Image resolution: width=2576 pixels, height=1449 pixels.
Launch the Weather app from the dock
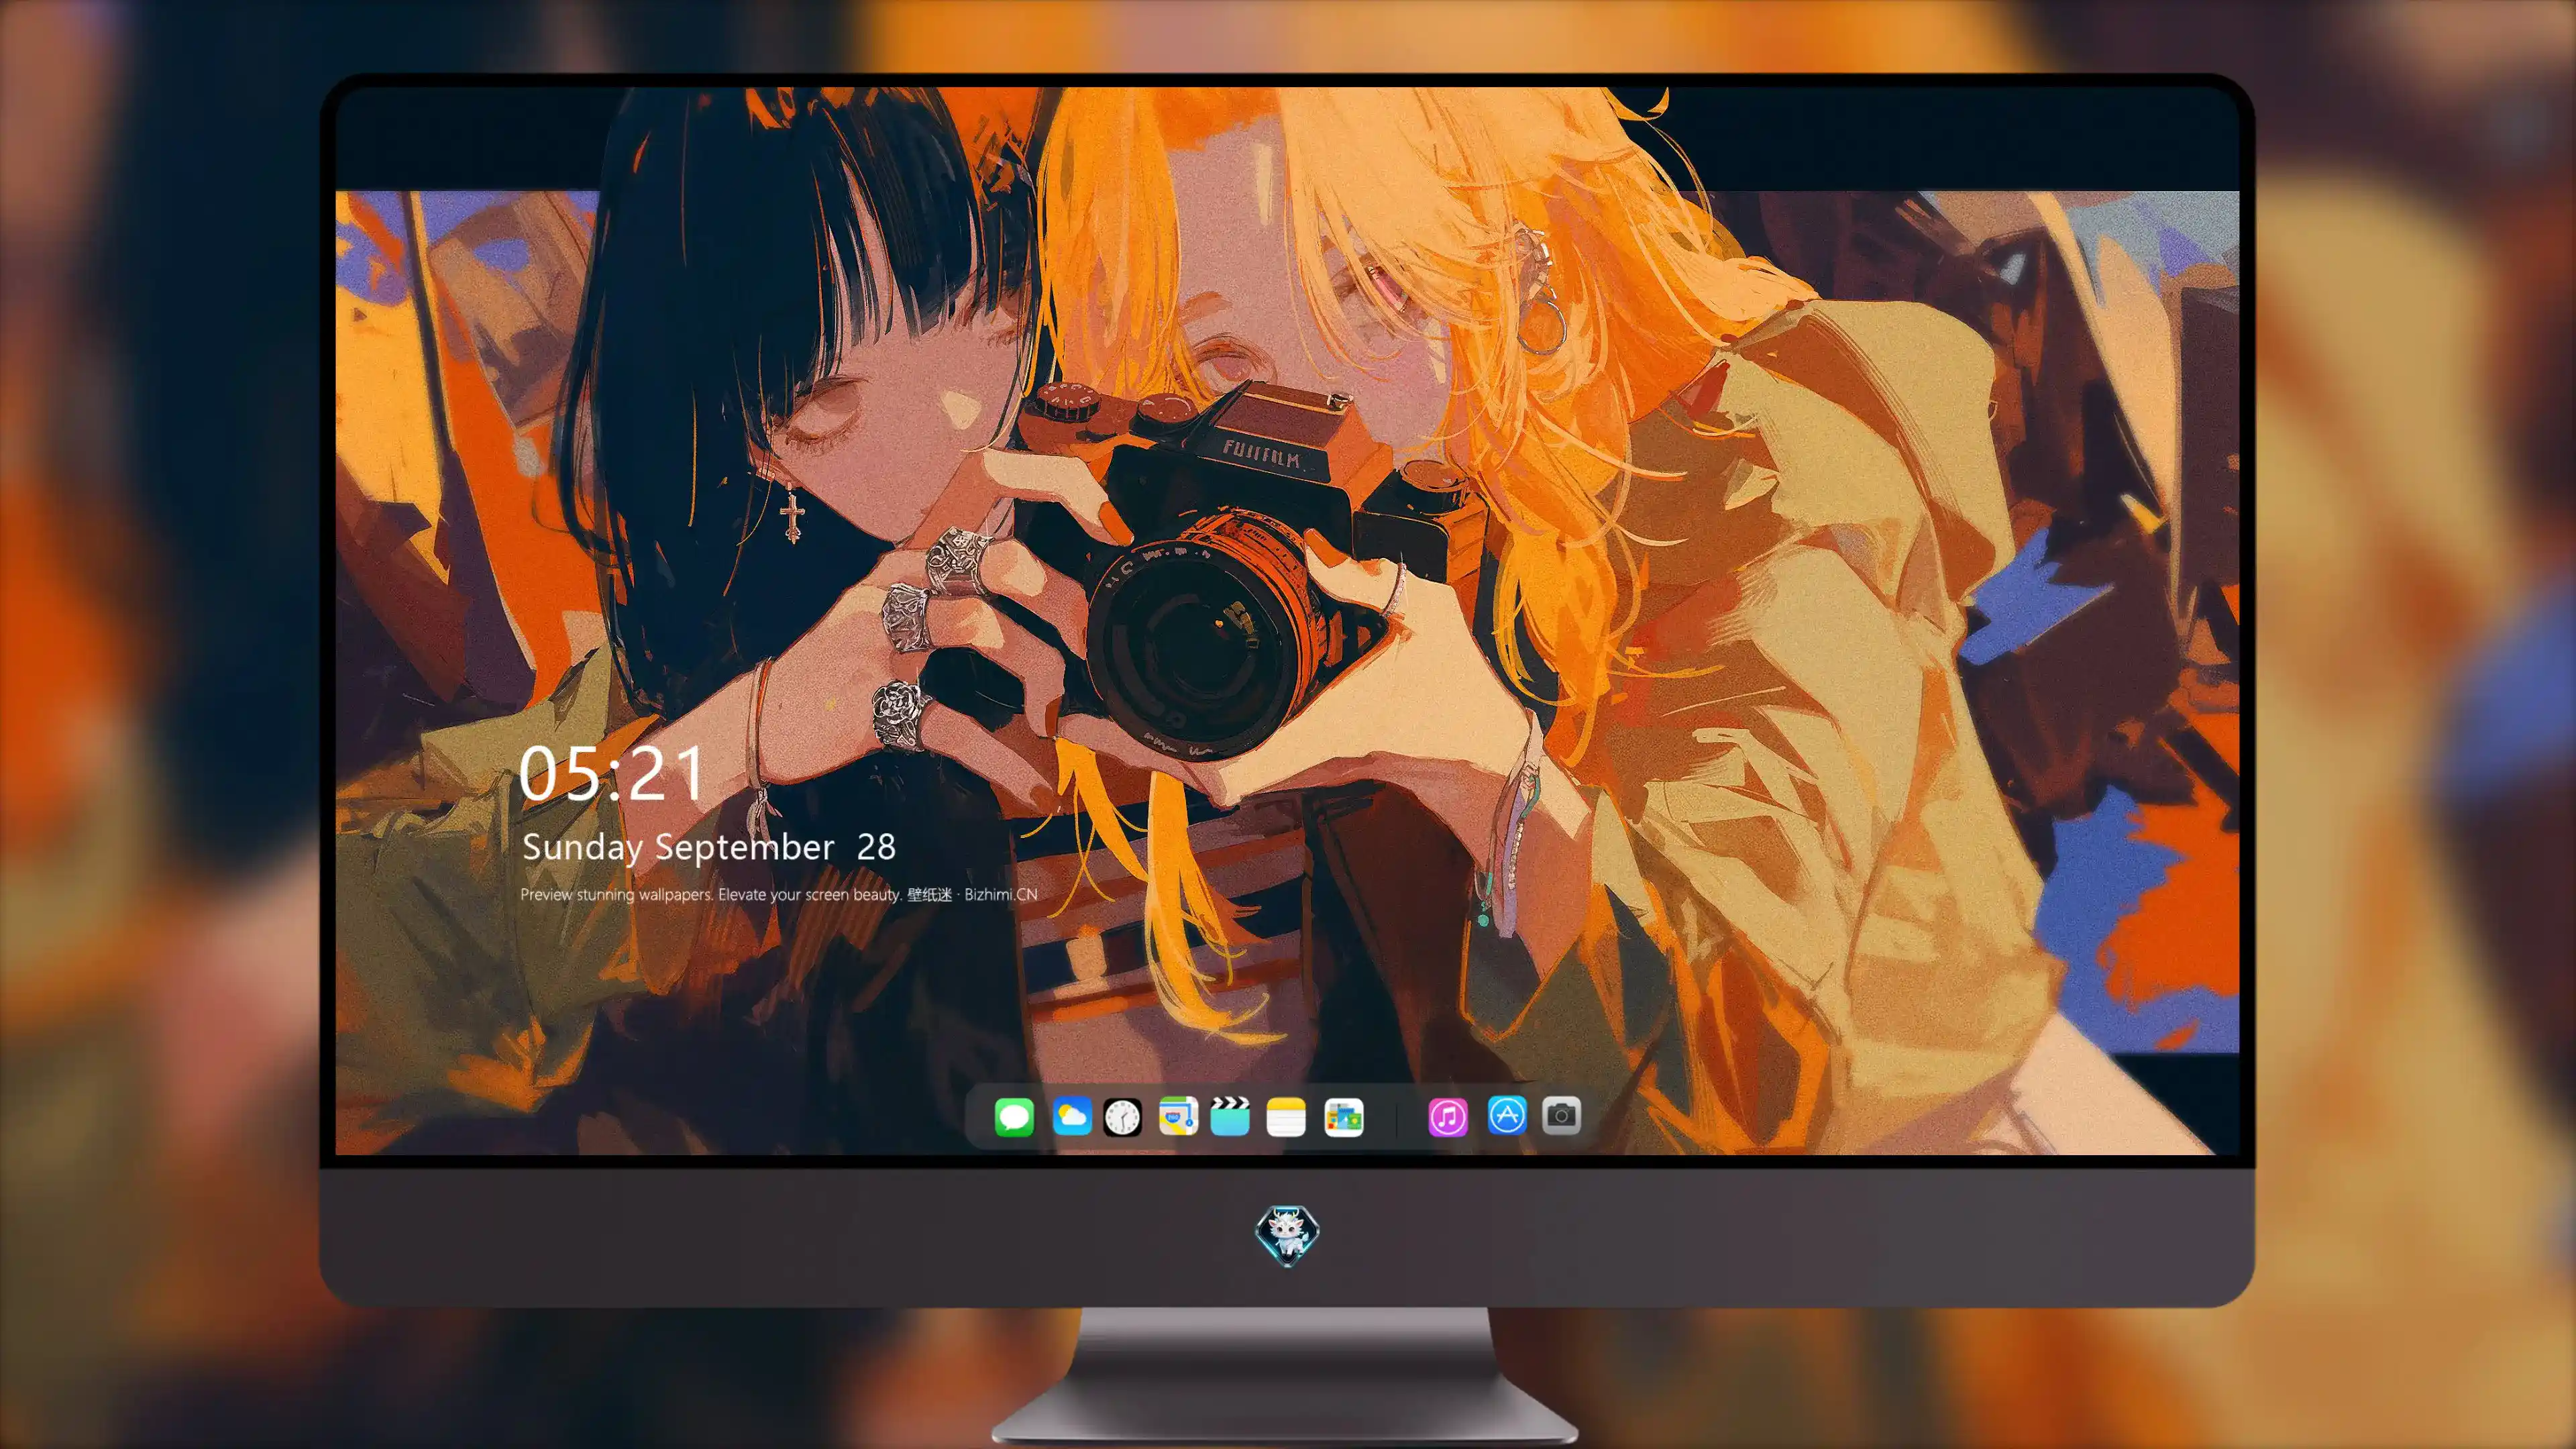tap(1072, 1116)
